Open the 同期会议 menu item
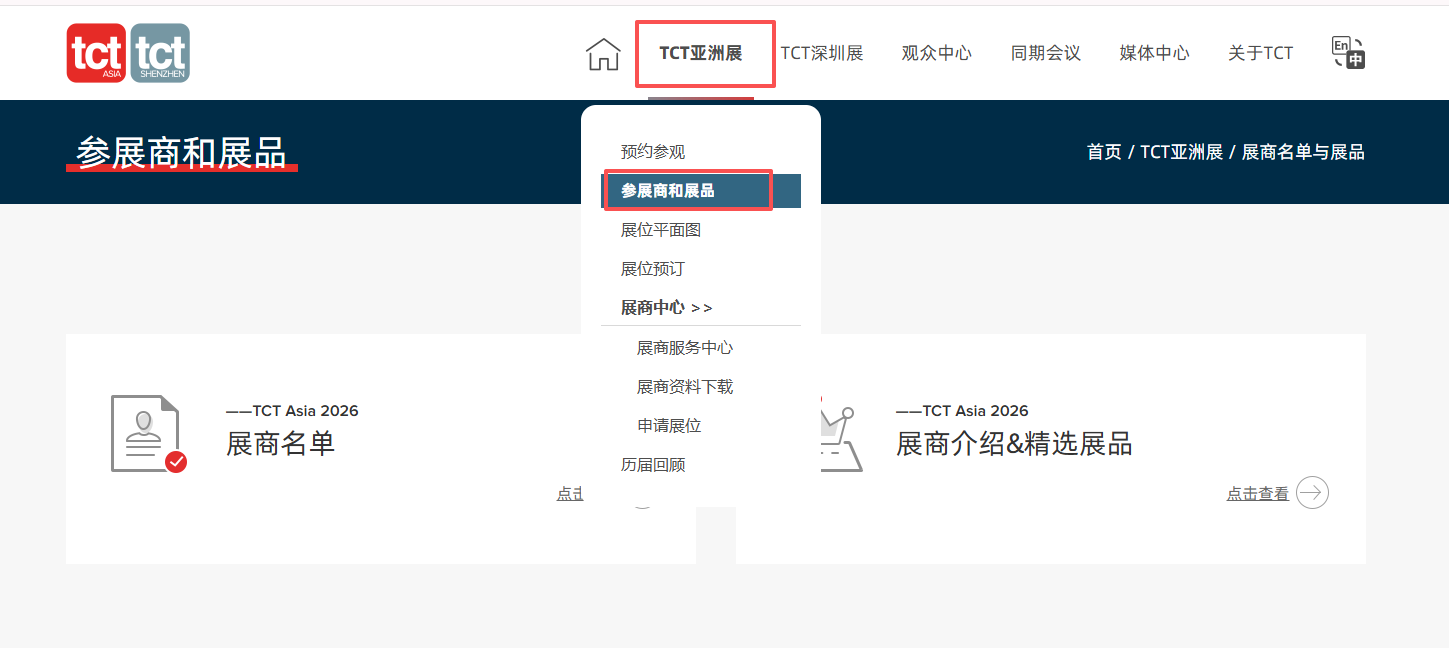 click(1045, 54)
